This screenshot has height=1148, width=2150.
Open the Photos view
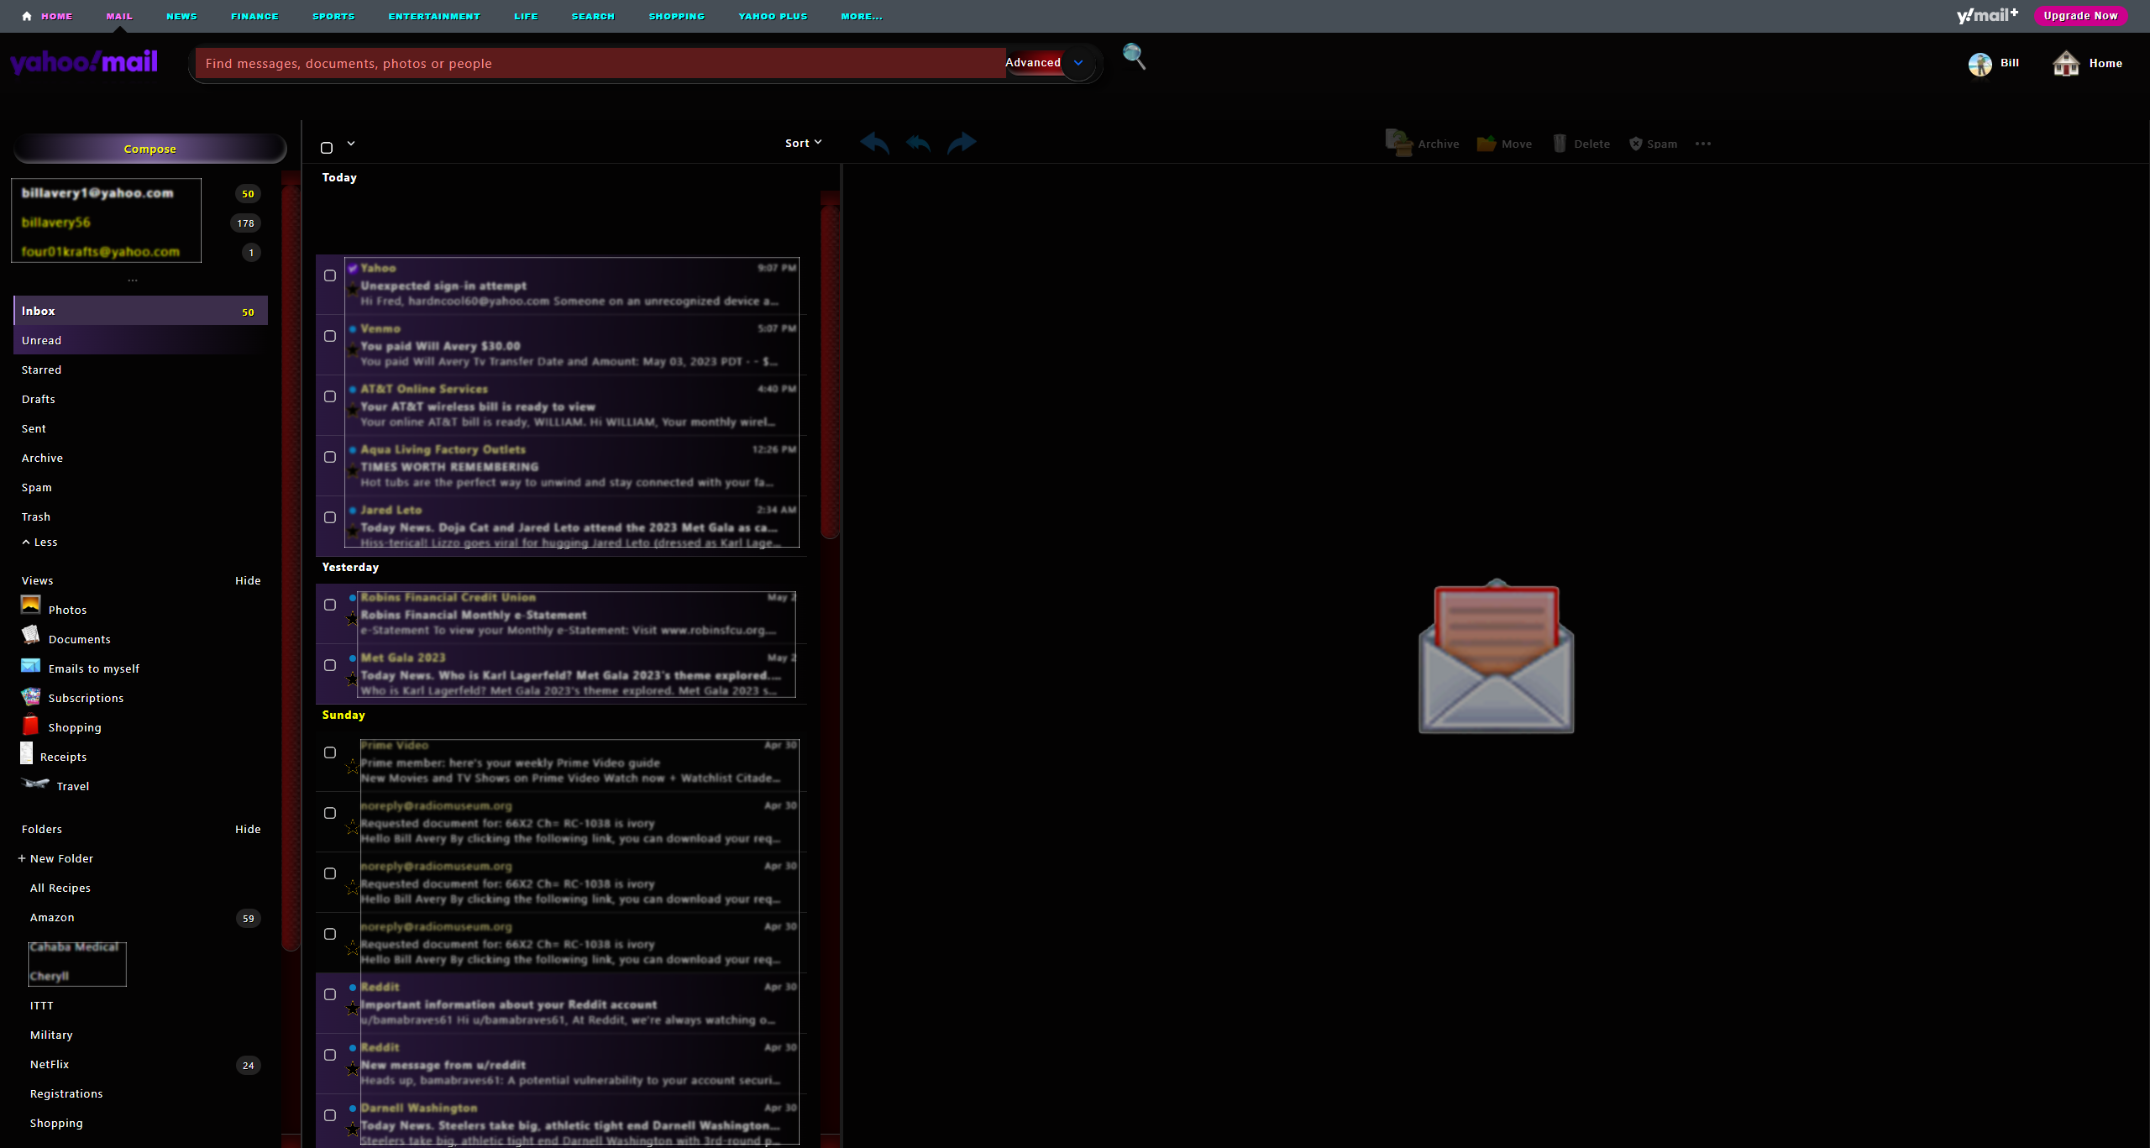click(x=67, y=609)
